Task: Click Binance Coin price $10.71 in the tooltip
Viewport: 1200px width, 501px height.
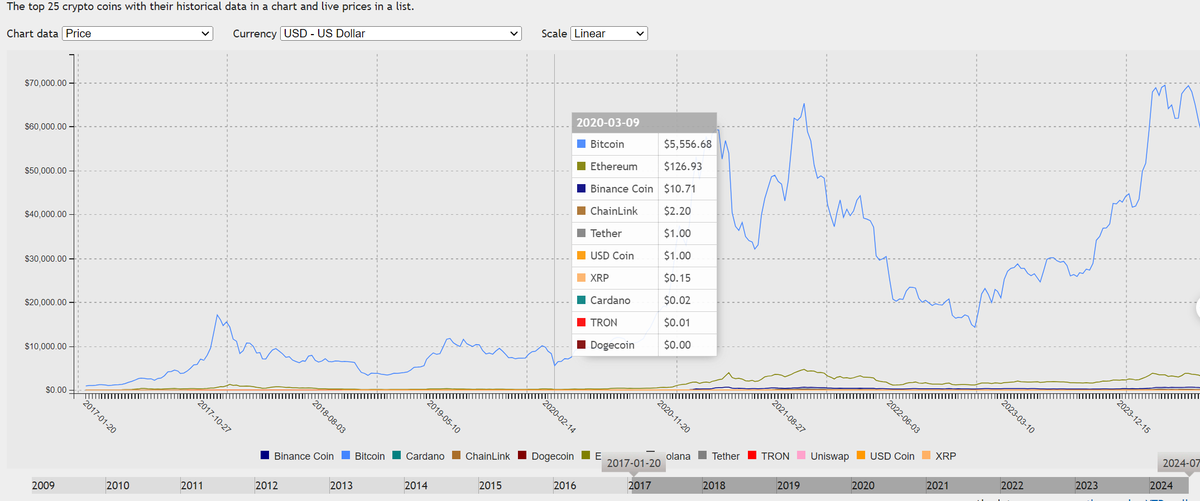Action: click(680, 188)
